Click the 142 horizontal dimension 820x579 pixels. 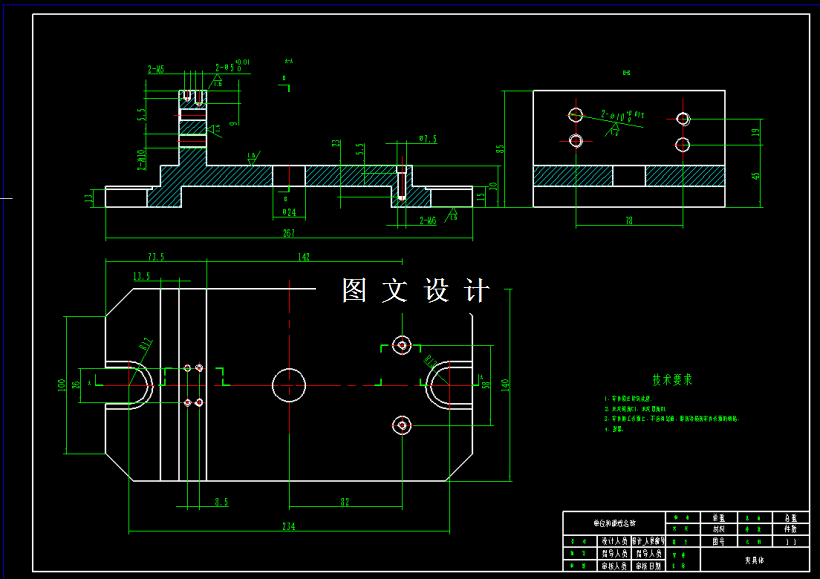pos(303,256)
